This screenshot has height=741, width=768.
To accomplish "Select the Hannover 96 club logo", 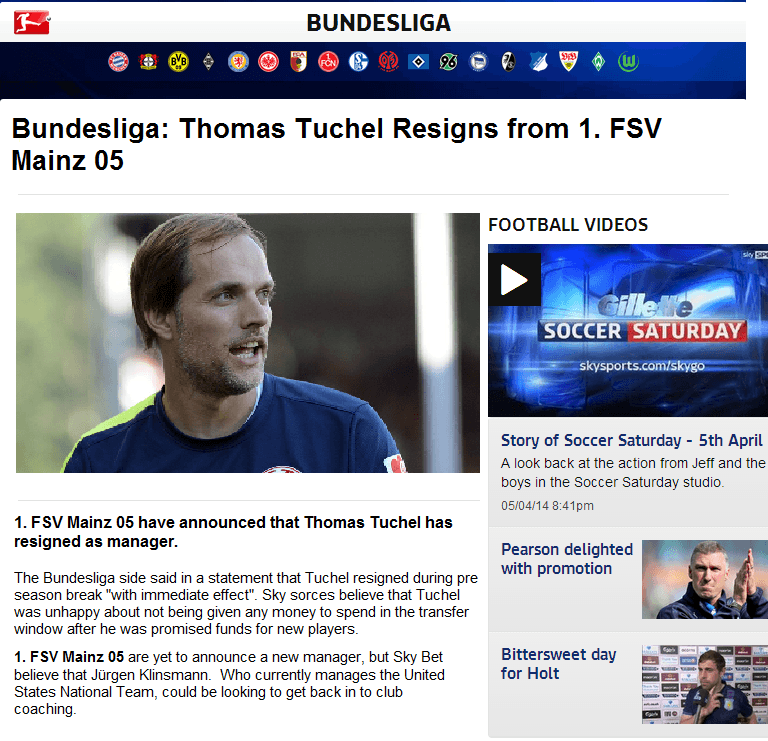I will [x=448, y=62].
